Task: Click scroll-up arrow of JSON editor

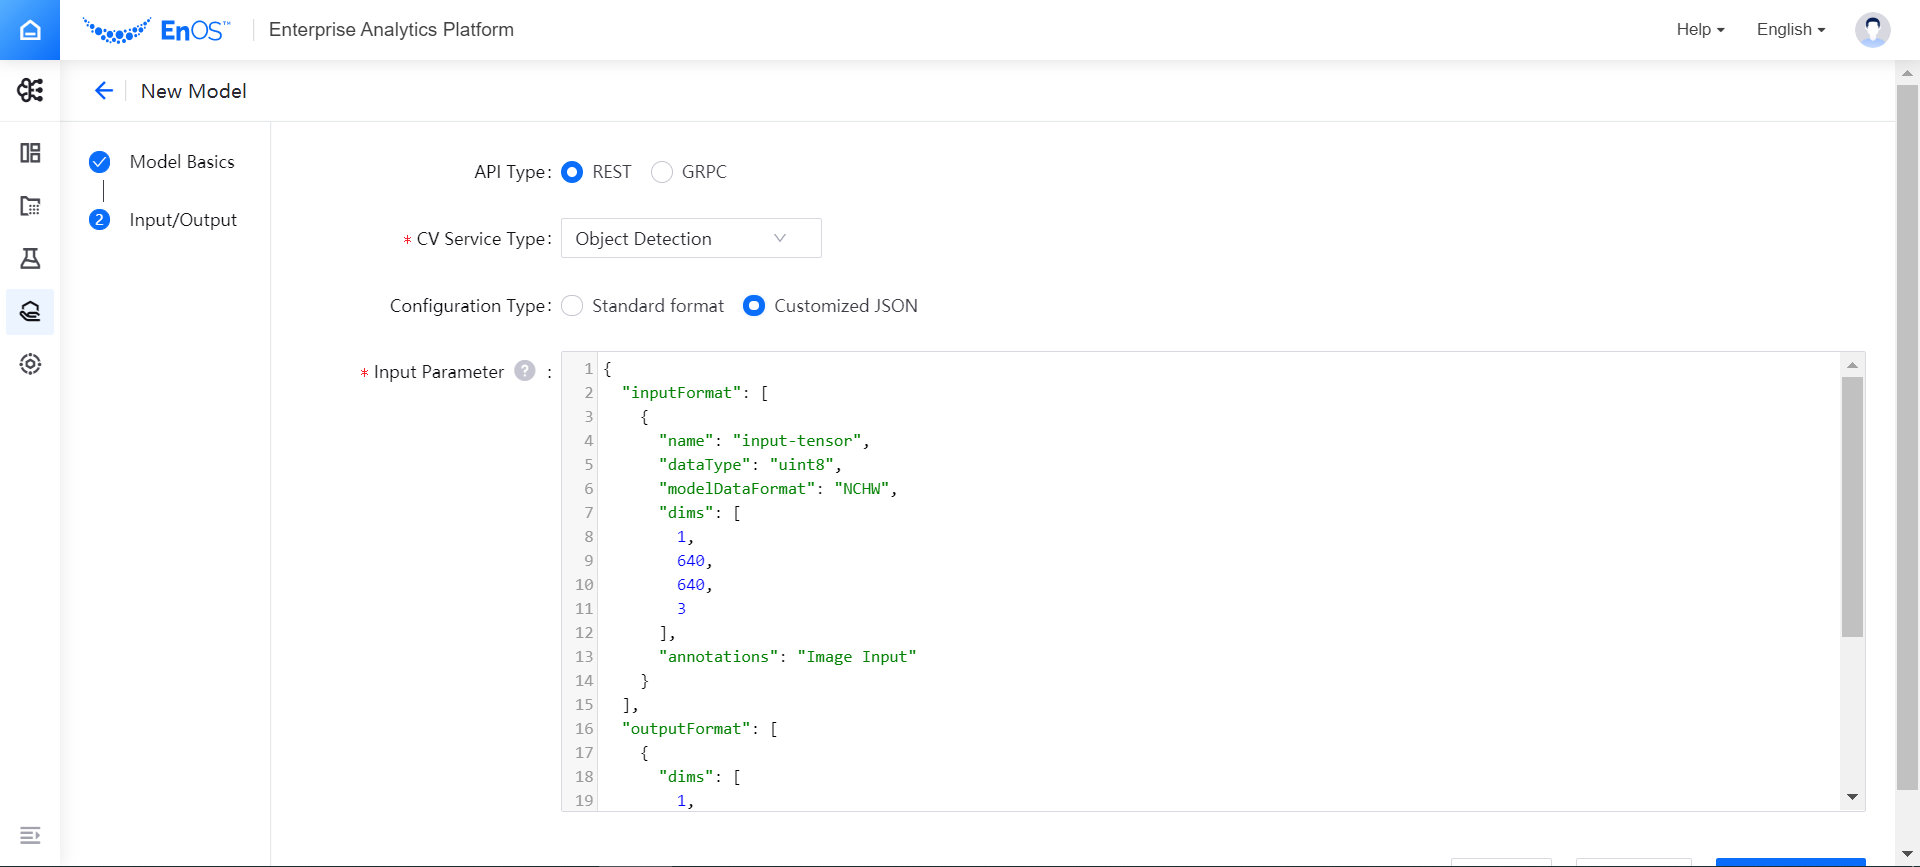Action: point(1852,365)
